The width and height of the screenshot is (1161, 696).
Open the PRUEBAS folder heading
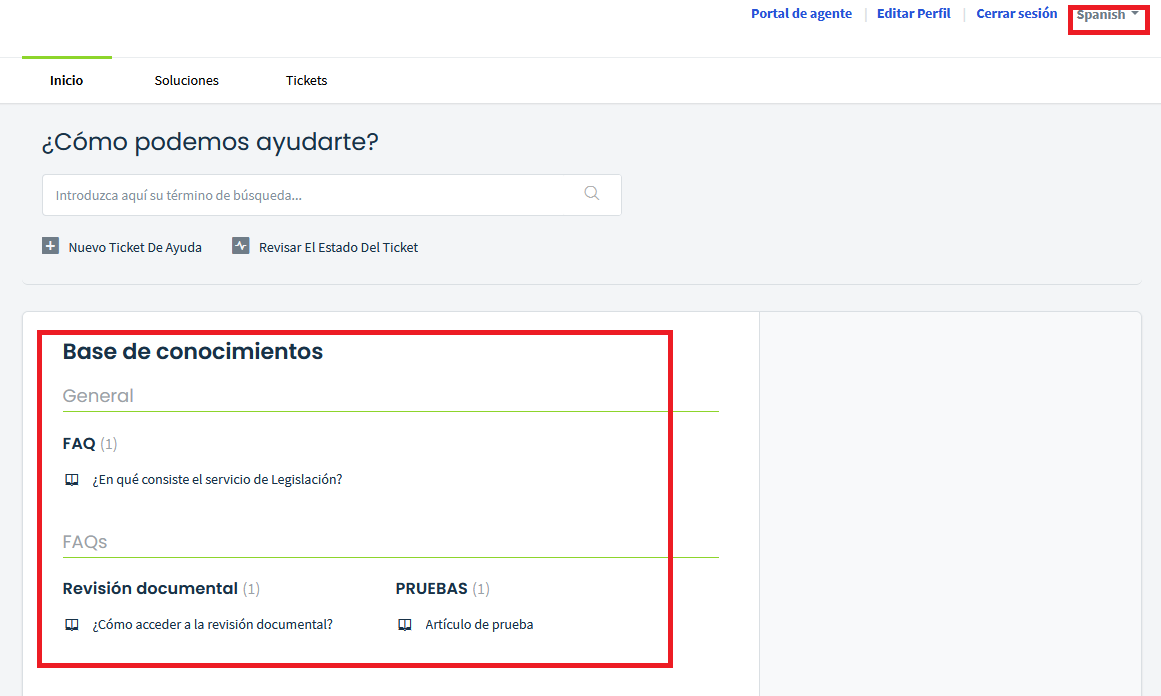click(x=431, y=588)
